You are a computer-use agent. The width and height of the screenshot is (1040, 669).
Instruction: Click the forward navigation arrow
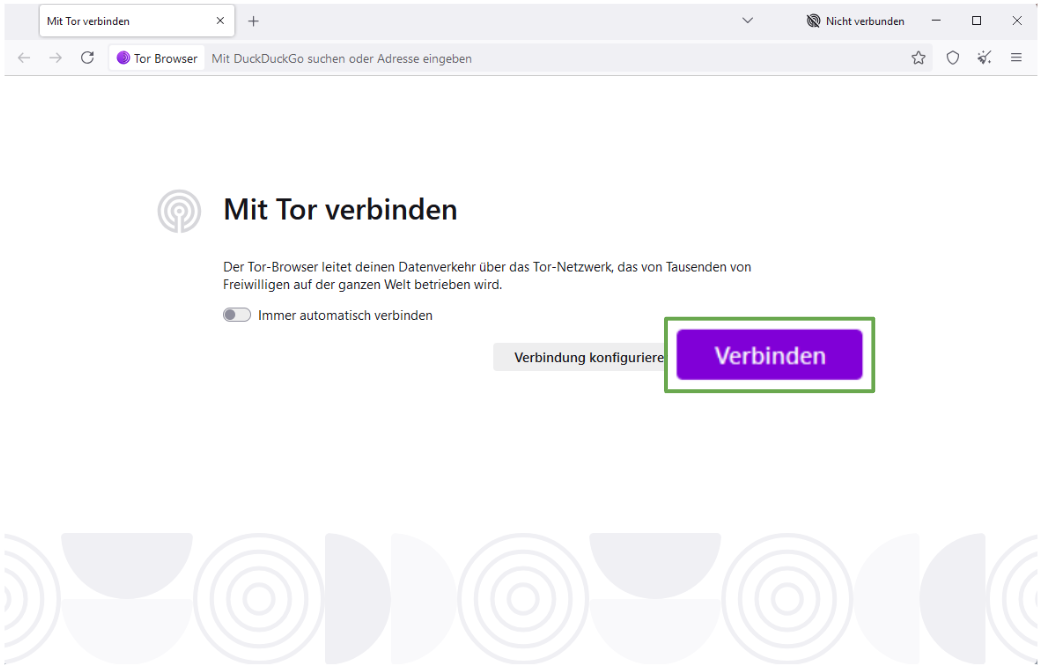pyautogui.click(x=55, y=57)
